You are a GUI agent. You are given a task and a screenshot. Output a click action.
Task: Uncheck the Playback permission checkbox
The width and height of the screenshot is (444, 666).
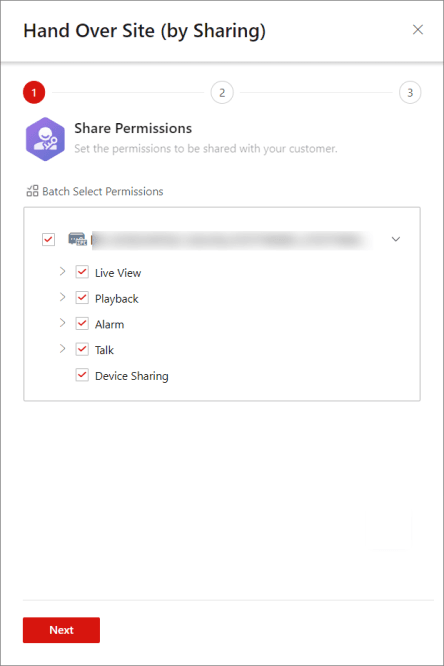[x=82, y=298]
